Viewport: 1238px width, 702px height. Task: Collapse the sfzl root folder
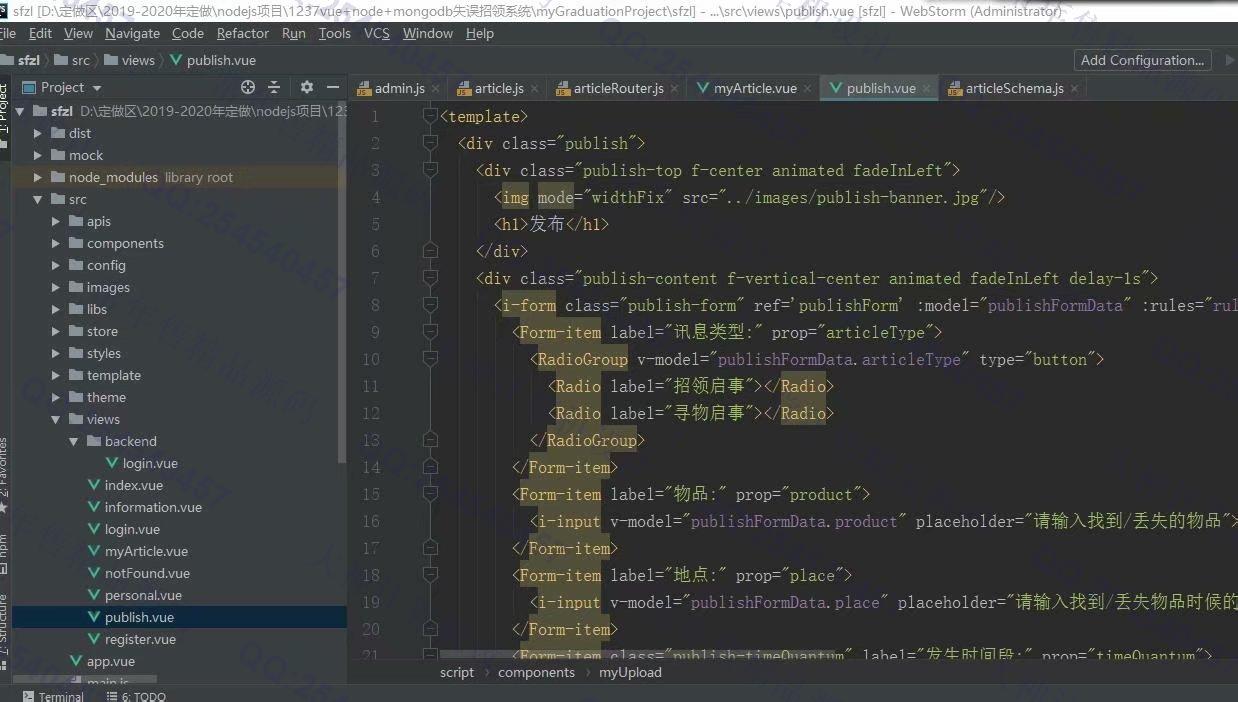click(20, 111)
